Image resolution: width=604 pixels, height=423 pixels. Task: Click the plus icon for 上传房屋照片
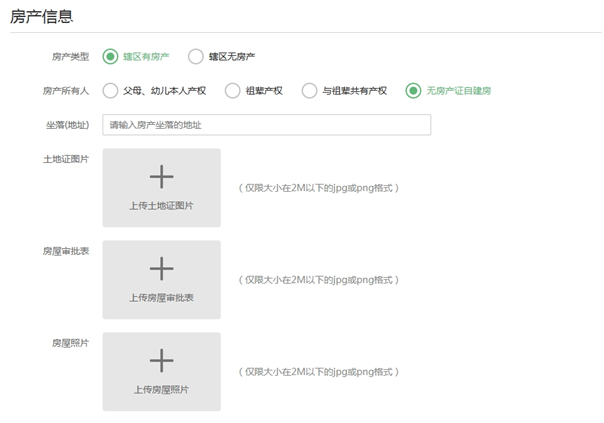point(161,361)
